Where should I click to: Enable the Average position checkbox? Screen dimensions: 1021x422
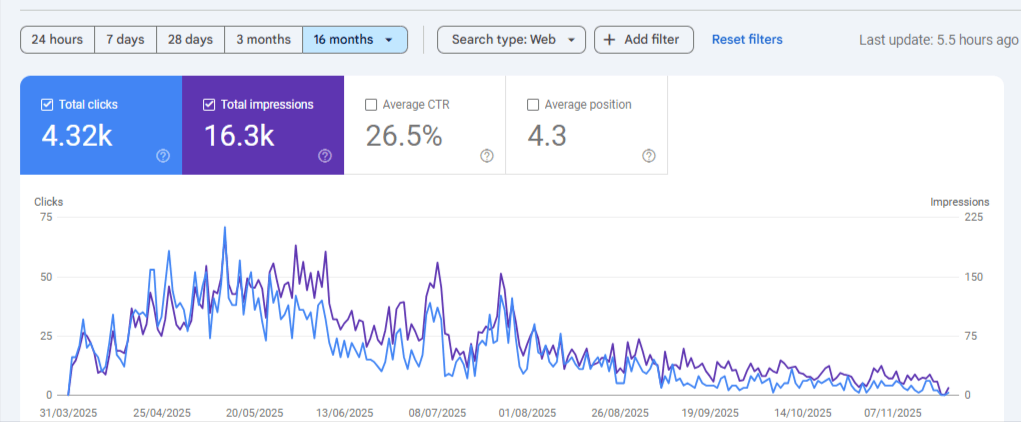(533, 104)
